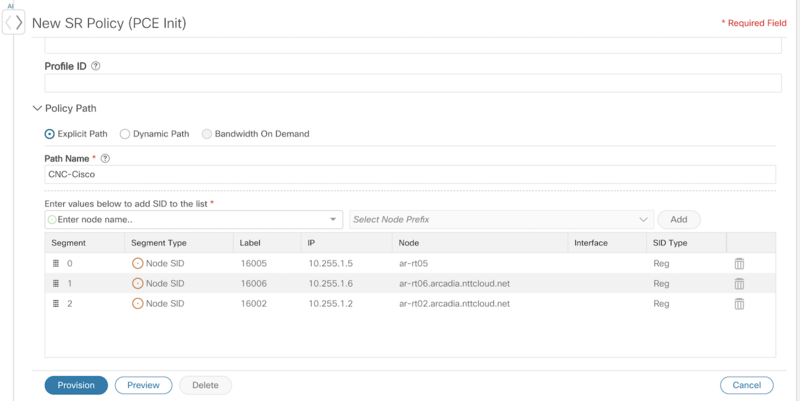The width and height of the screenshot is (800, 401).
Task: Grab the drag handle icon of segment 0
Action: (56, 264)
